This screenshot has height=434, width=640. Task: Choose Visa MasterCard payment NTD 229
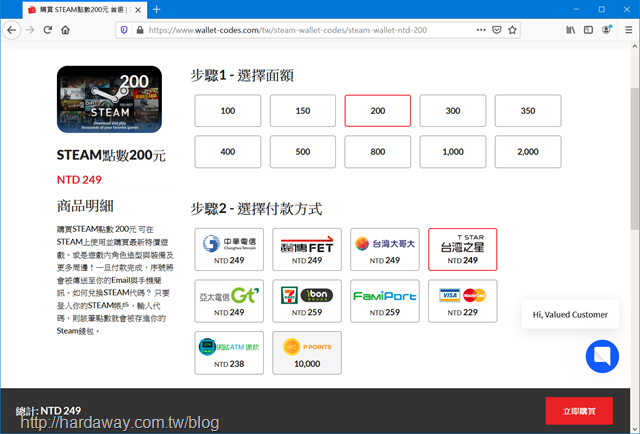[x=462, y=301]
